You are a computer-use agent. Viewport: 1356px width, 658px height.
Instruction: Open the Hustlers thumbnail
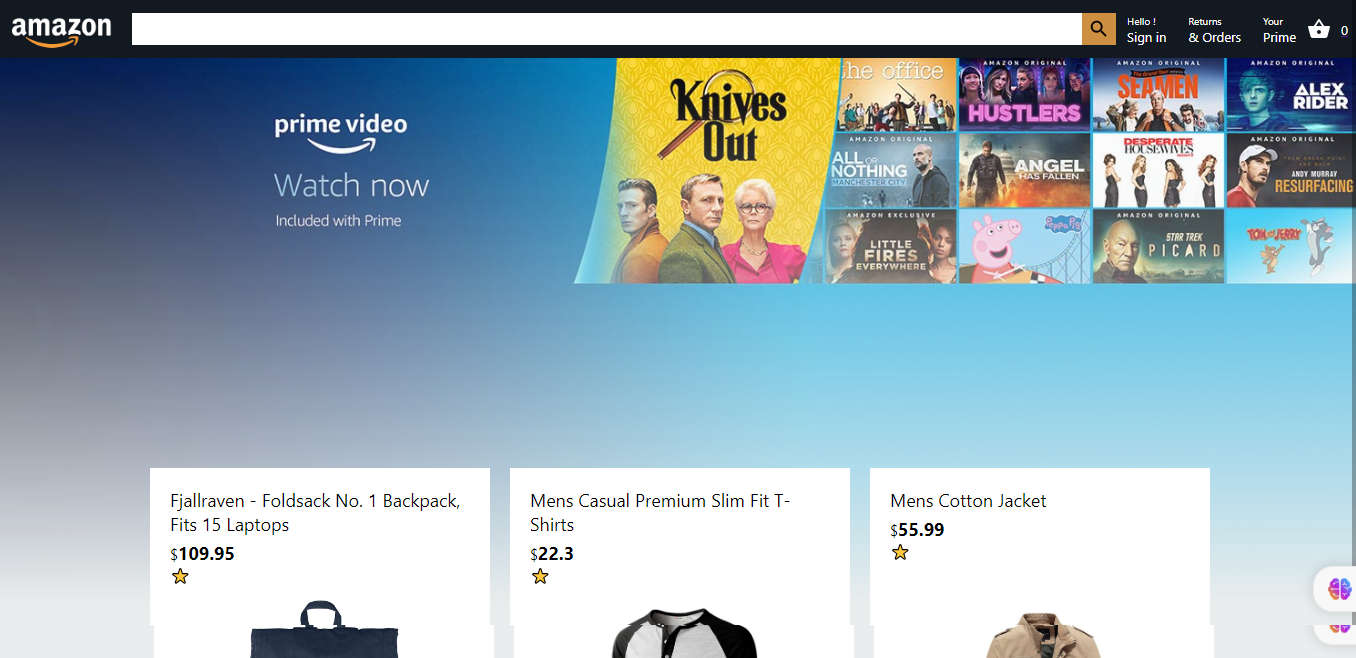pyautogui.click(x=1024, y=95)
